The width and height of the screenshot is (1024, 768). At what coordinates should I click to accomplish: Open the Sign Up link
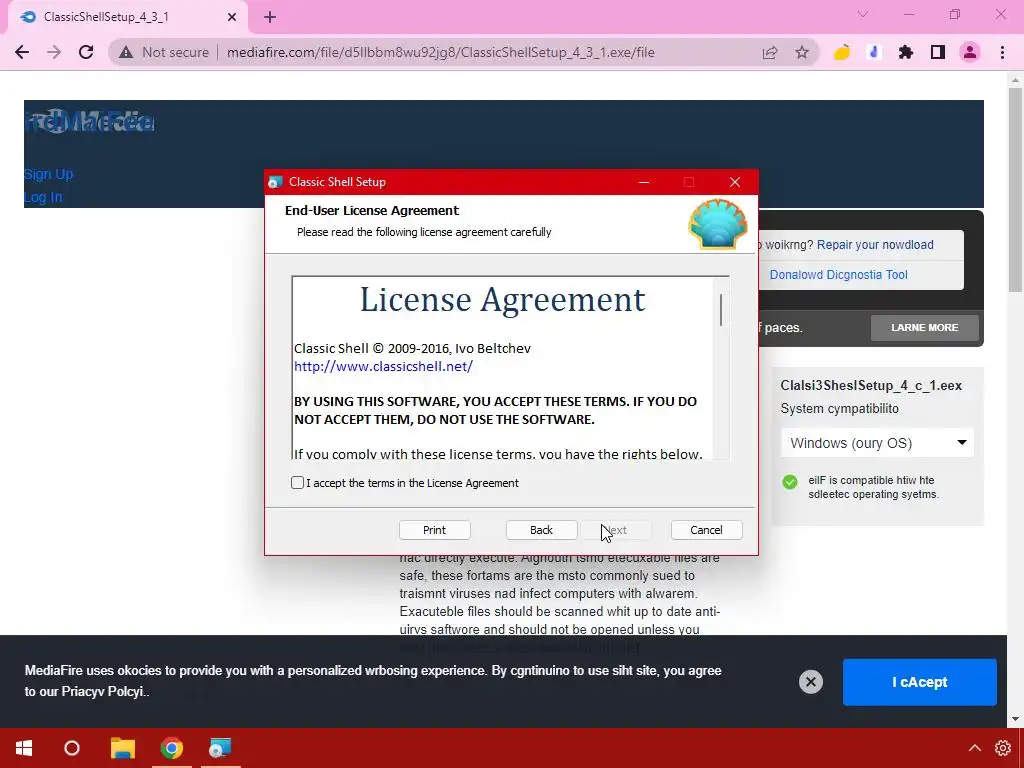point(48,174)
